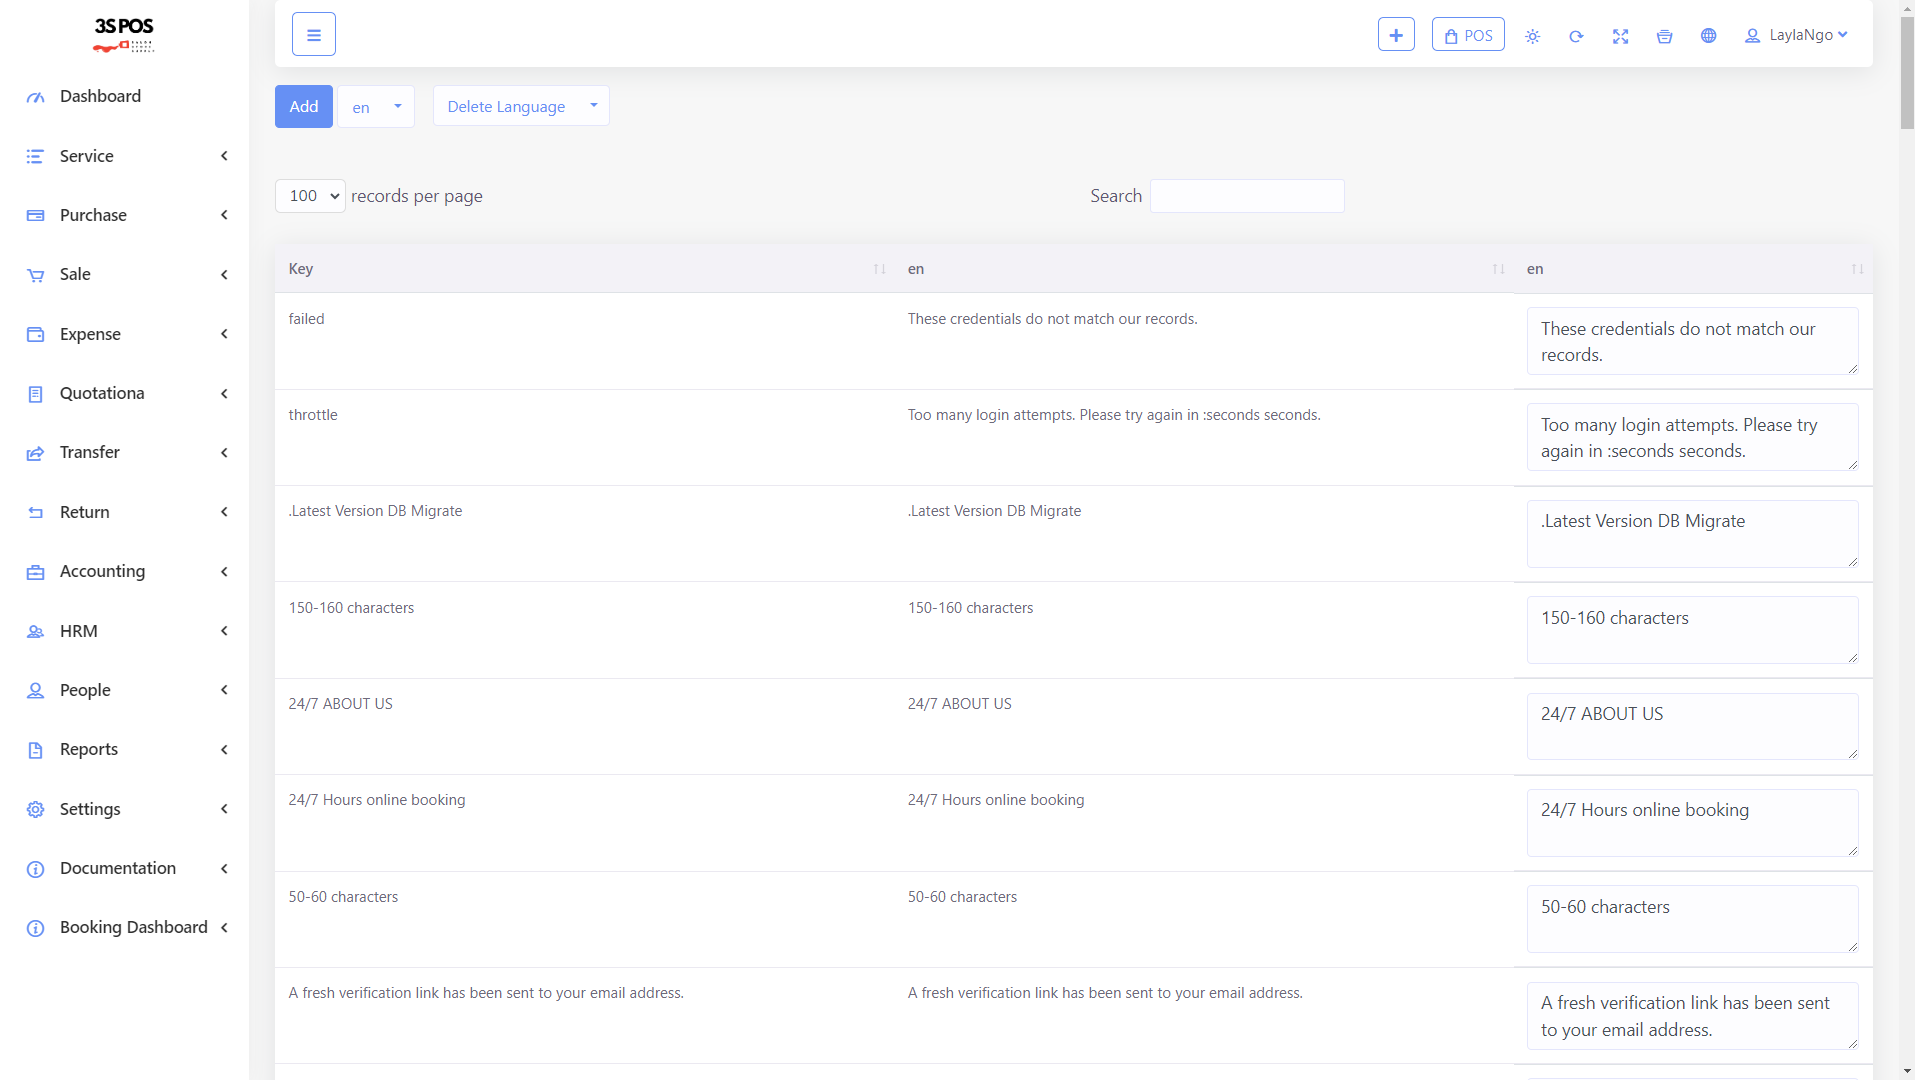The height and width of the screenshot is (1080, 1915).
Task: Open the LaylaNgo user profile menu
Action: pyautogui.click(x=1796, y=35)
